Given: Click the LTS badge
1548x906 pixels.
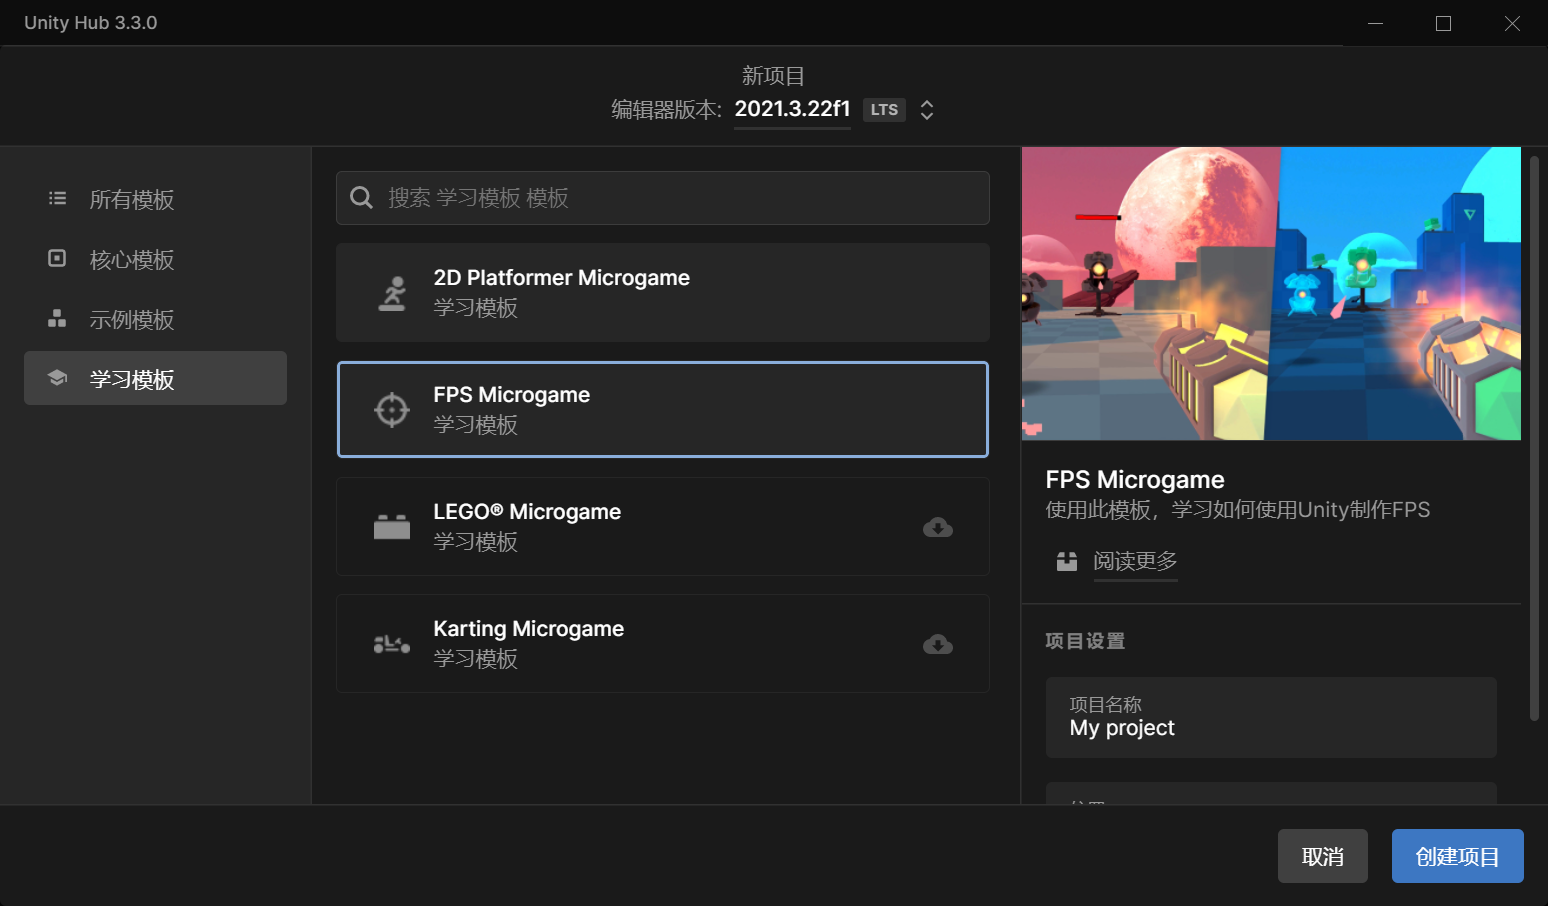Looking at the screenshot, I should (x=884, y=110).
